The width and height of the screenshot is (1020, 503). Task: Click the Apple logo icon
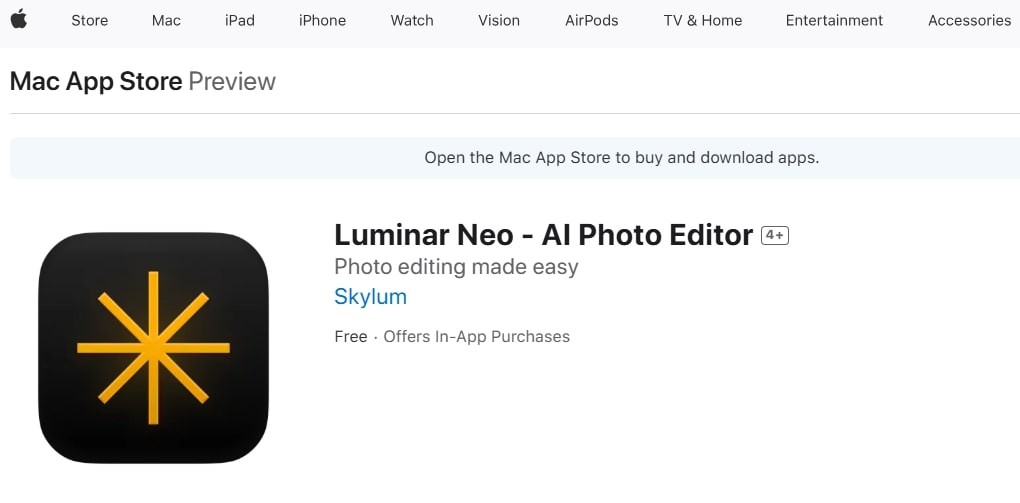[19, 19]
